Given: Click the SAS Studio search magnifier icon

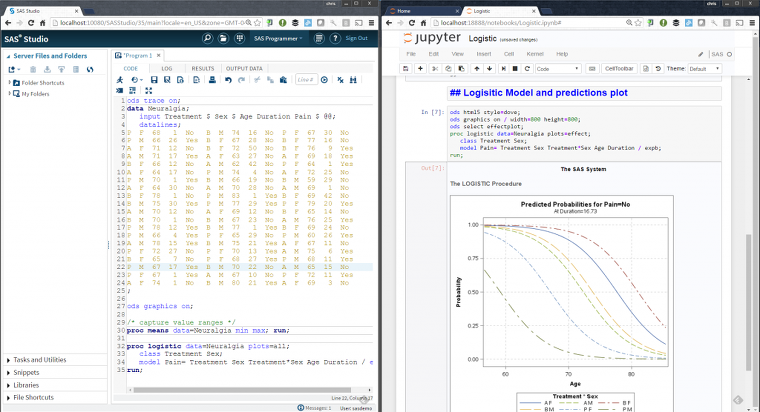Looking at the screenshot, I should (x=207, y=38).
